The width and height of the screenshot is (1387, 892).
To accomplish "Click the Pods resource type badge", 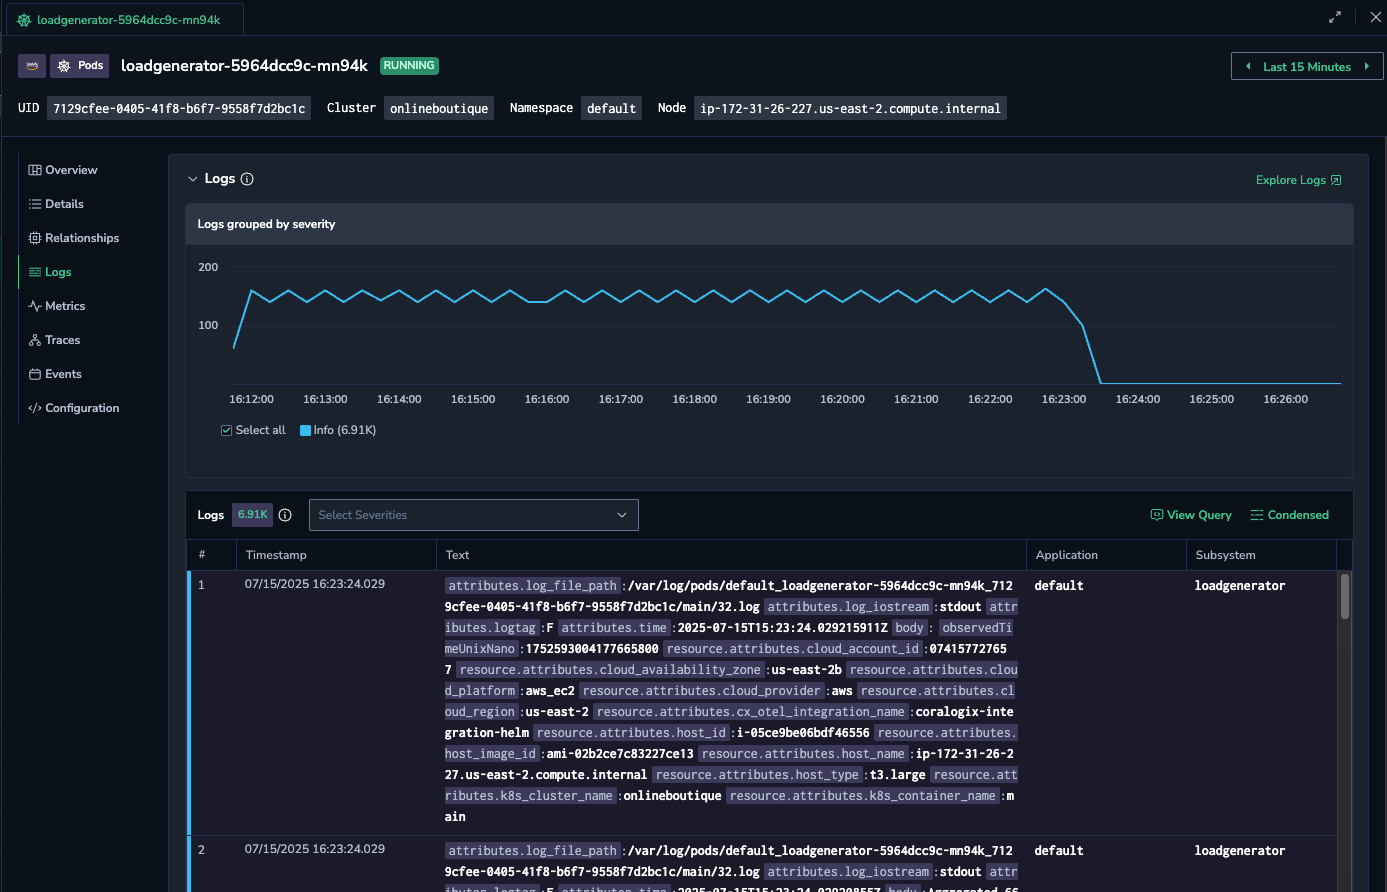I will [x=79, y=66].
